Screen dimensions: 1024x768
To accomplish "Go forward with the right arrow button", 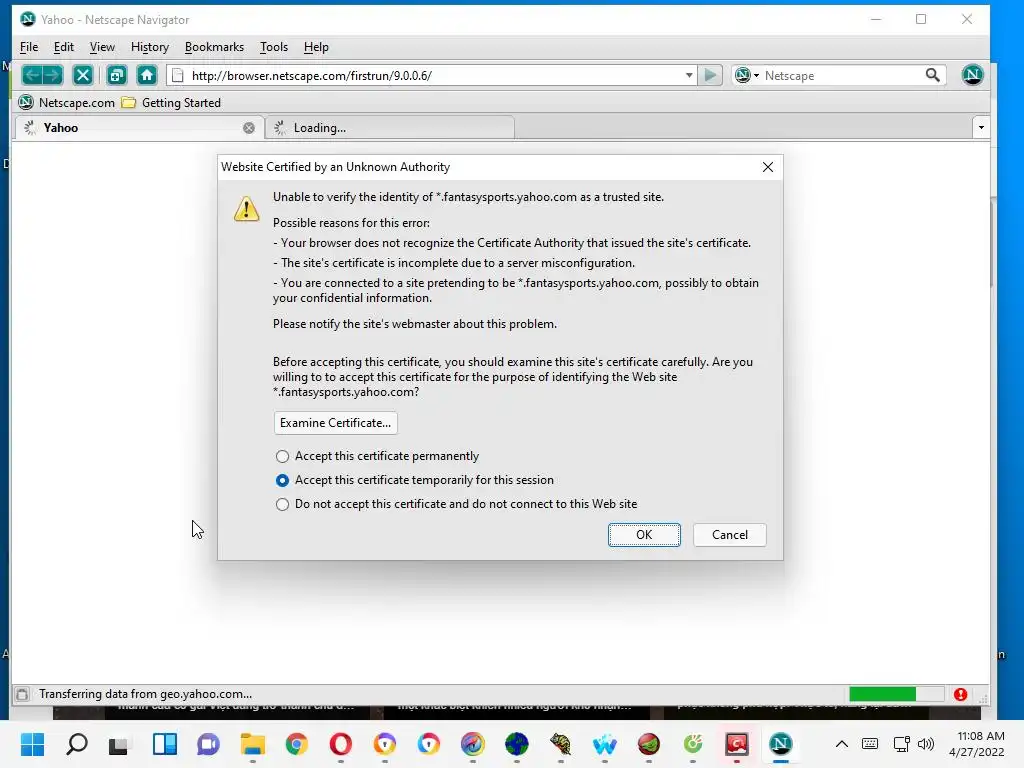I will point(53,75).
